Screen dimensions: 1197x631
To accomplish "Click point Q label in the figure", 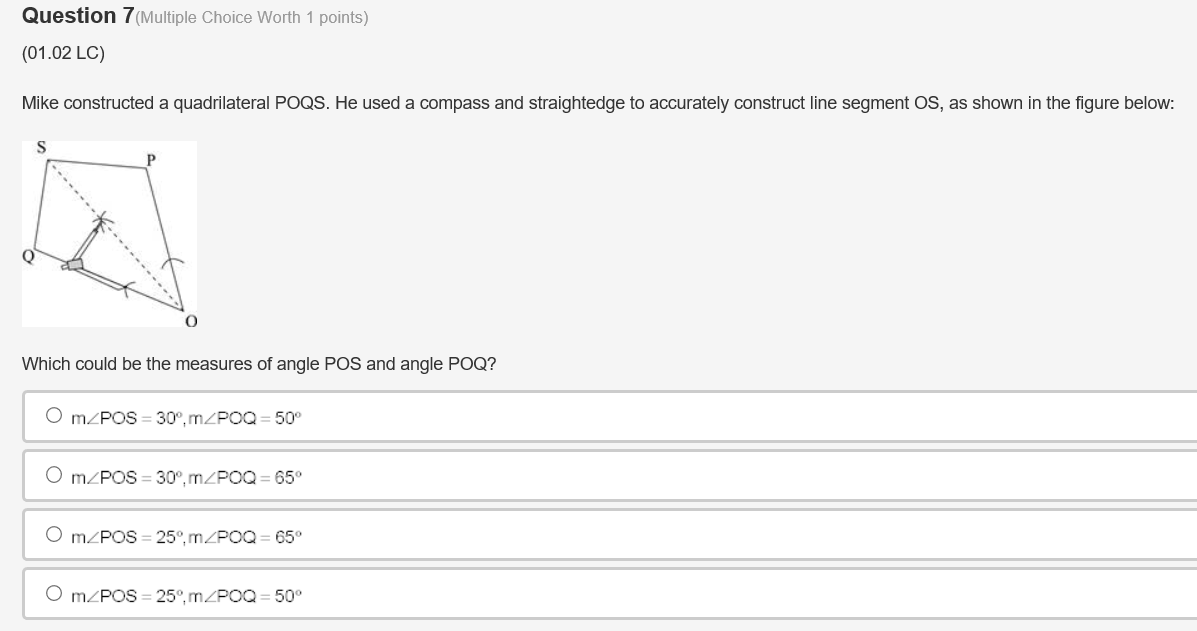I will [x=27, y=255].
